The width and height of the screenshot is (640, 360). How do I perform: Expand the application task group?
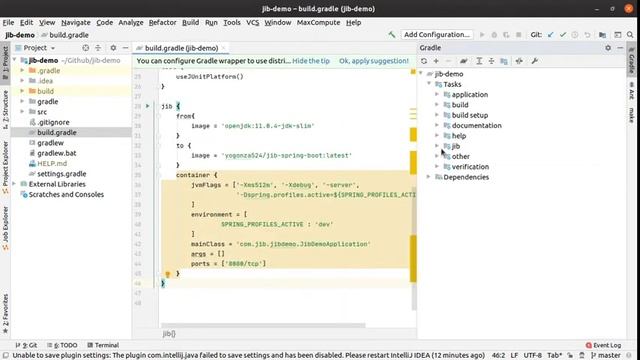pos(437,94)
